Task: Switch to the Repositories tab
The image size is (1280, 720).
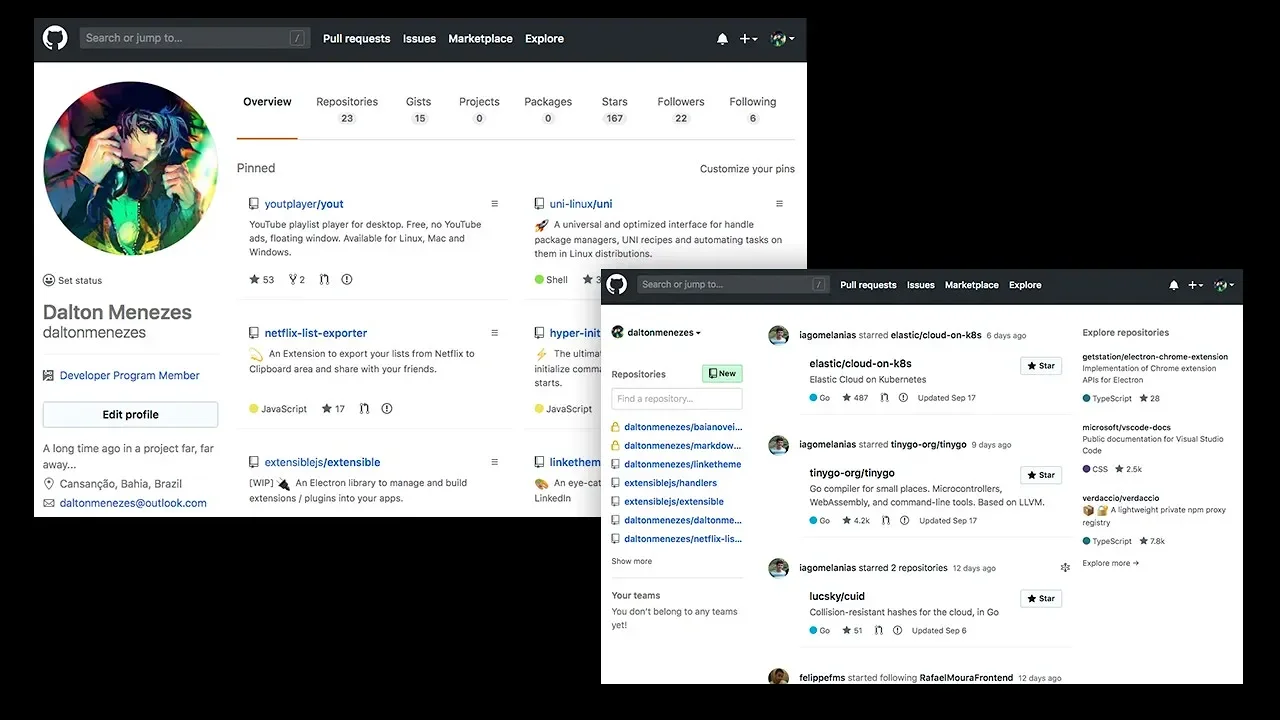Action: (347, 110)
